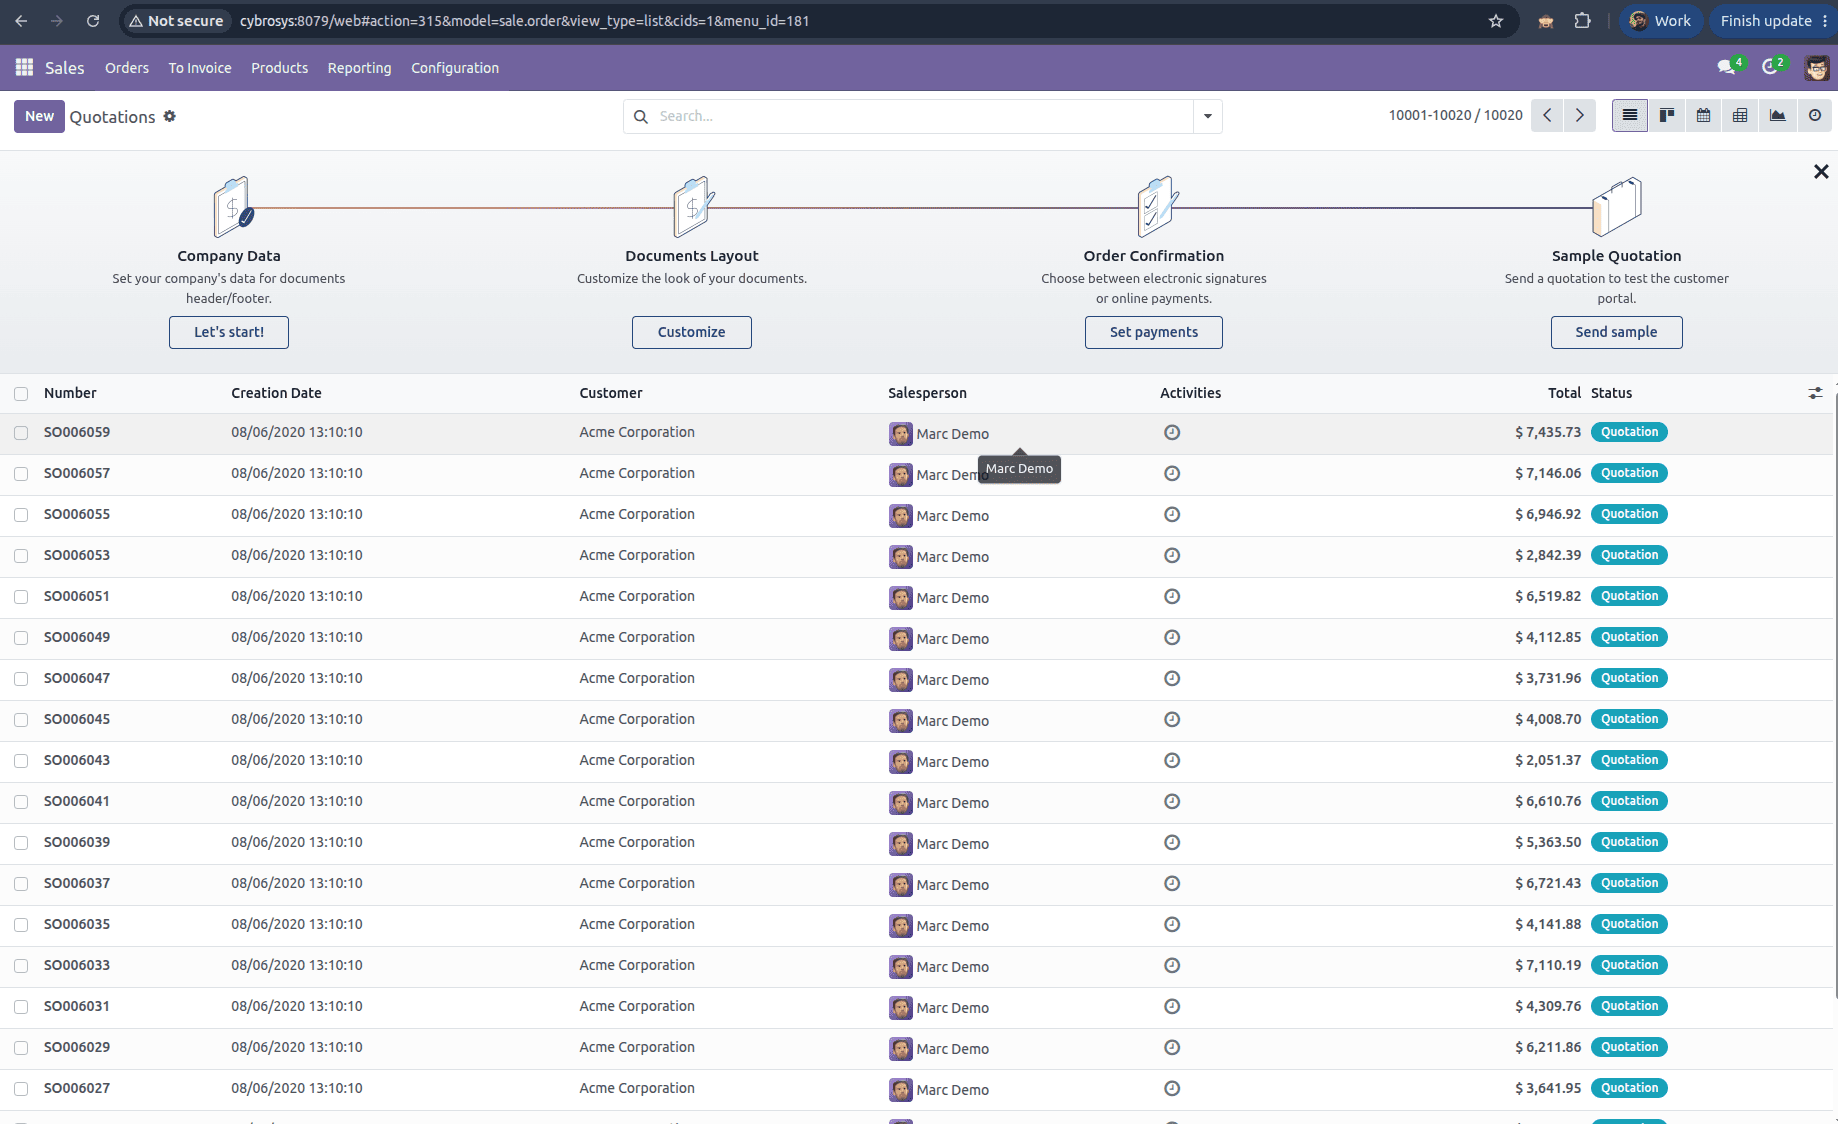
Task: Click the Set payments button
Action: pyautogui.click(x=1154, y=332)
